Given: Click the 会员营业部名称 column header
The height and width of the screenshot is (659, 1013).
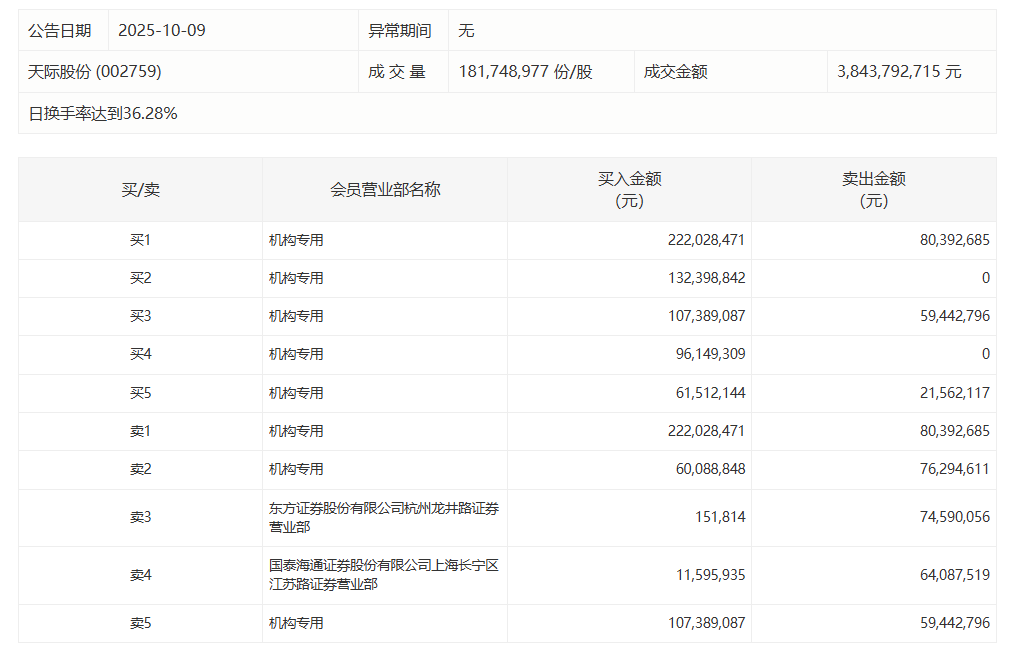Looking at the screenshot, I should coord(385,189).
